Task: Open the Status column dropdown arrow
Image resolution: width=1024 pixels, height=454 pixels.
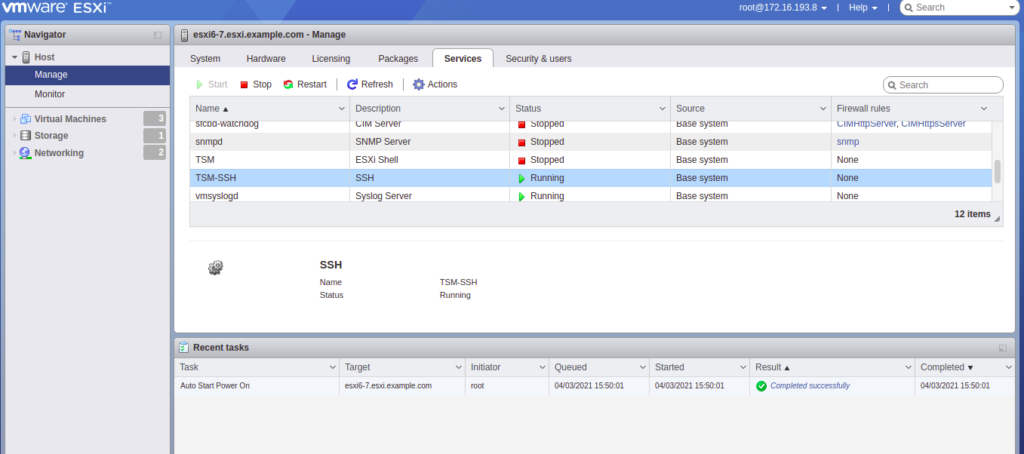Action: 663,108
